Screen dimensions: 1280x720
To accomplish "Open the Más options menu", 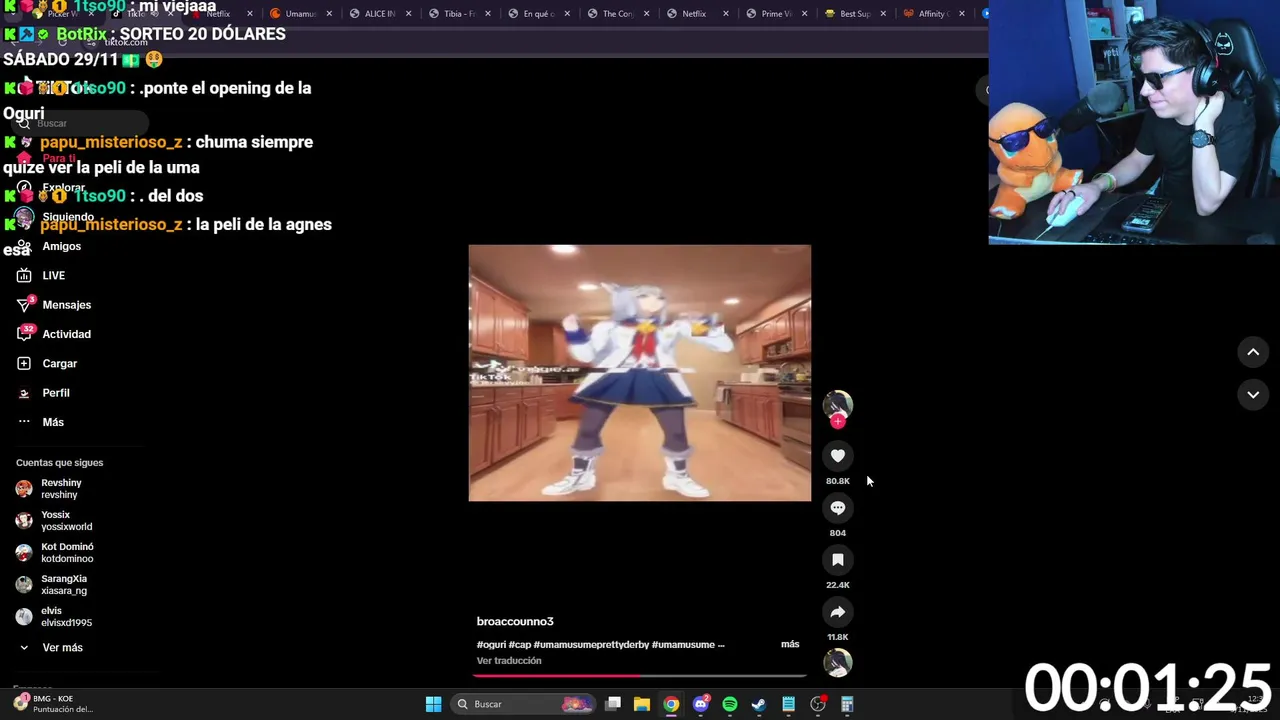I will (42, 422).
